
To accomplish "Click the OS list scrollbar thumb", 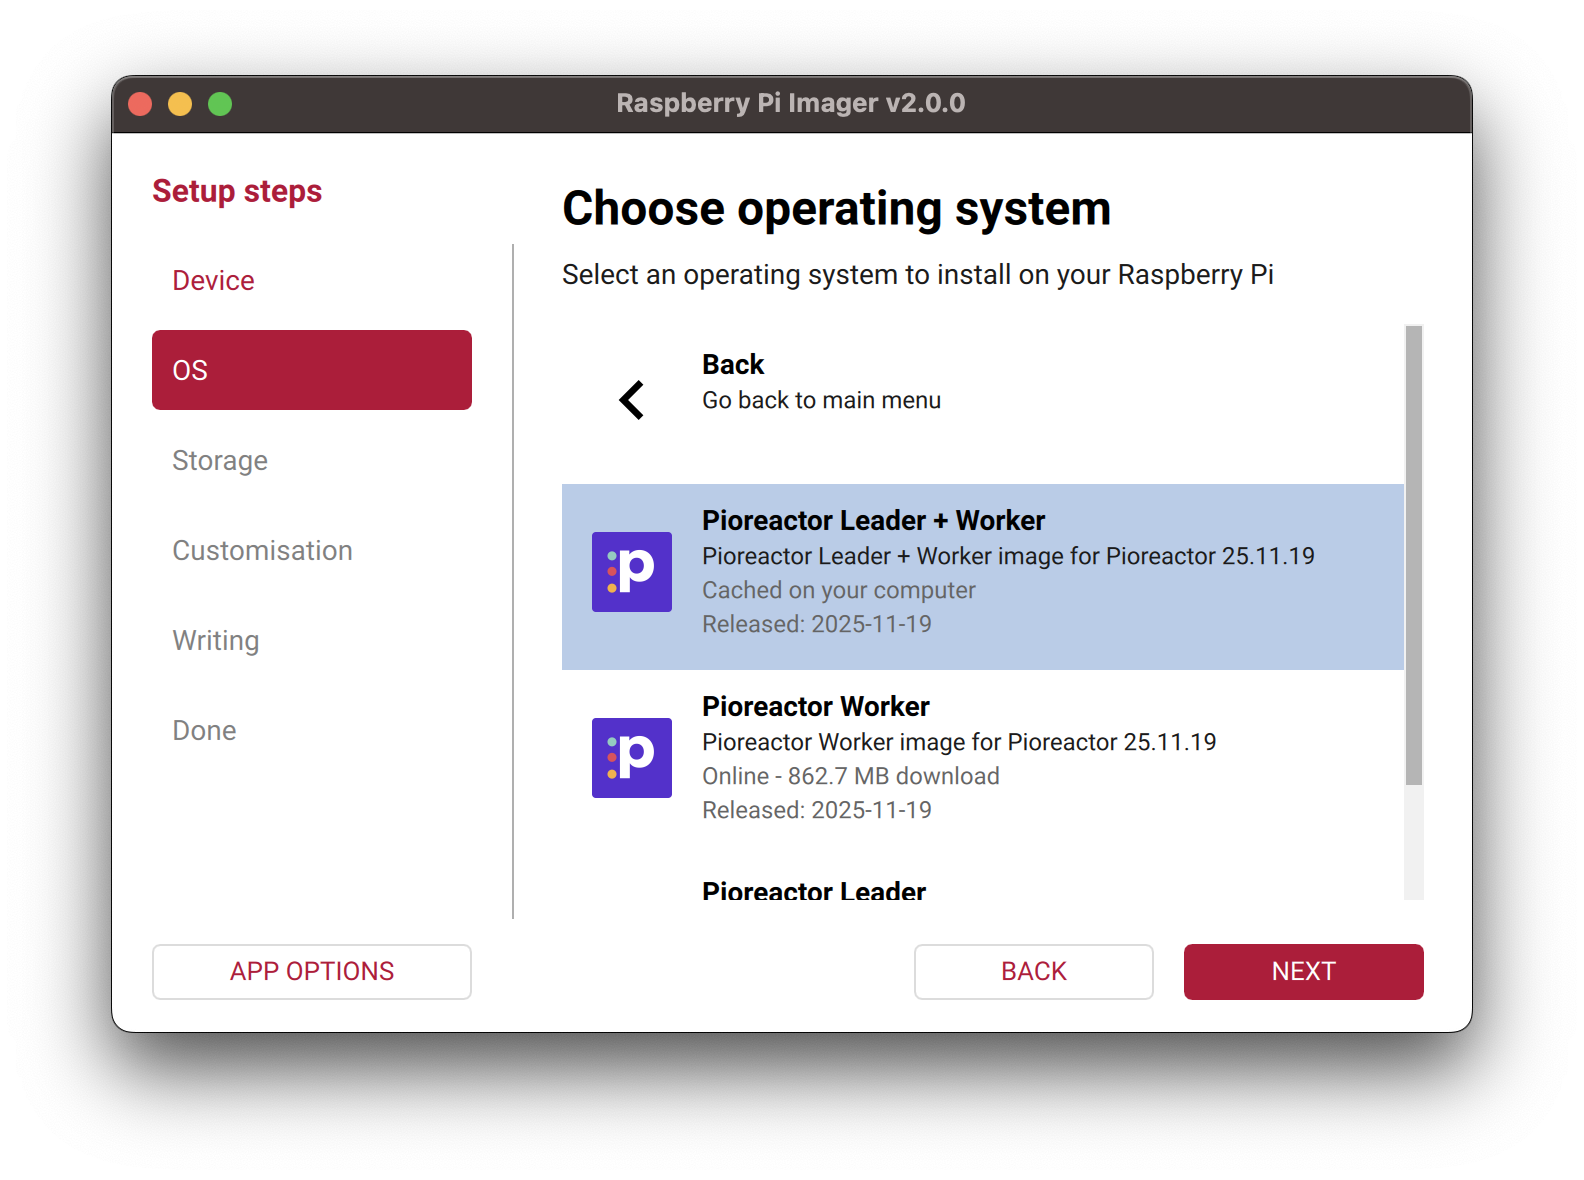I will coord(1413,555).
